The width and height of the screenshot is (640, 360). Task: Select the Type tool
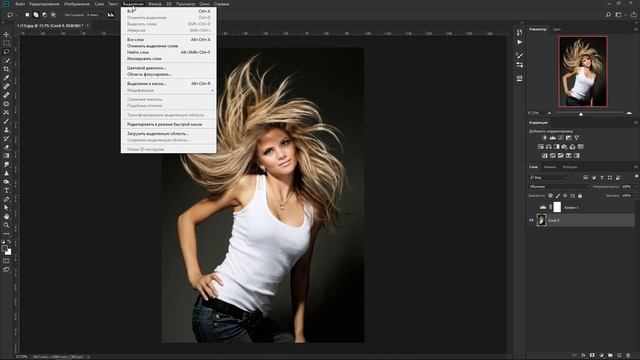point(6,191)
